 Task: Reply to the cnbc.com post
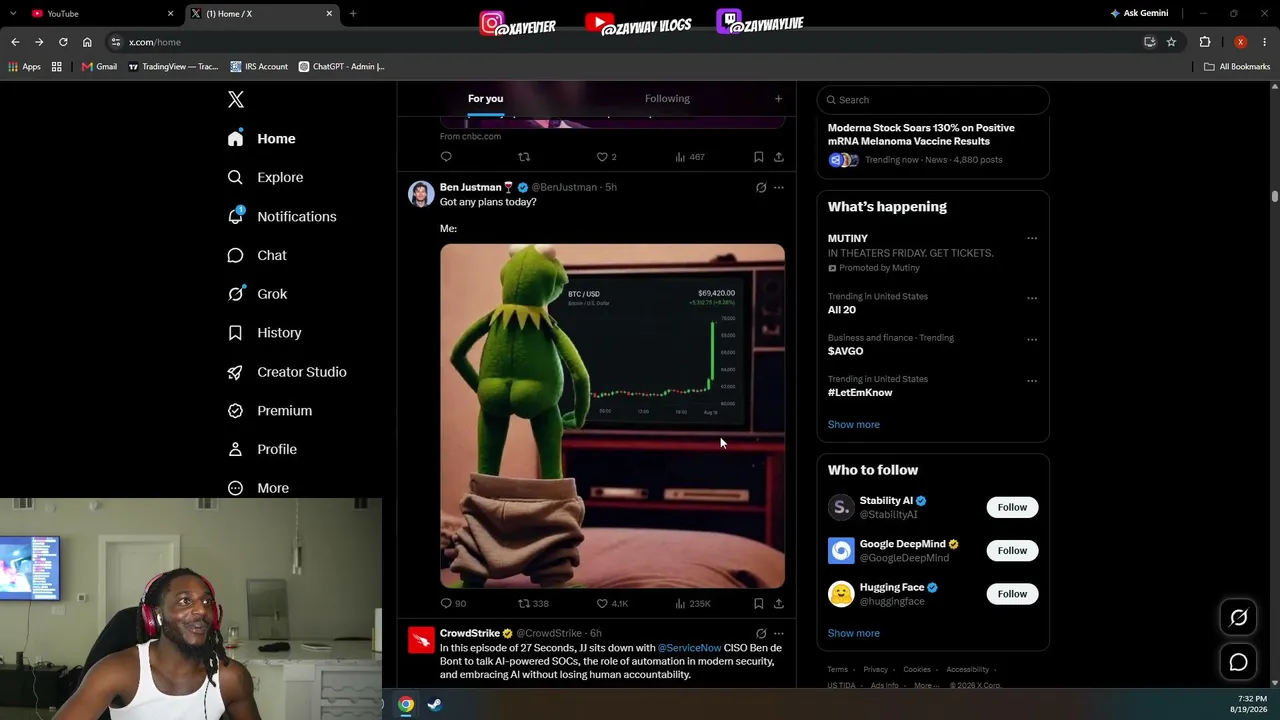(447, 157)
